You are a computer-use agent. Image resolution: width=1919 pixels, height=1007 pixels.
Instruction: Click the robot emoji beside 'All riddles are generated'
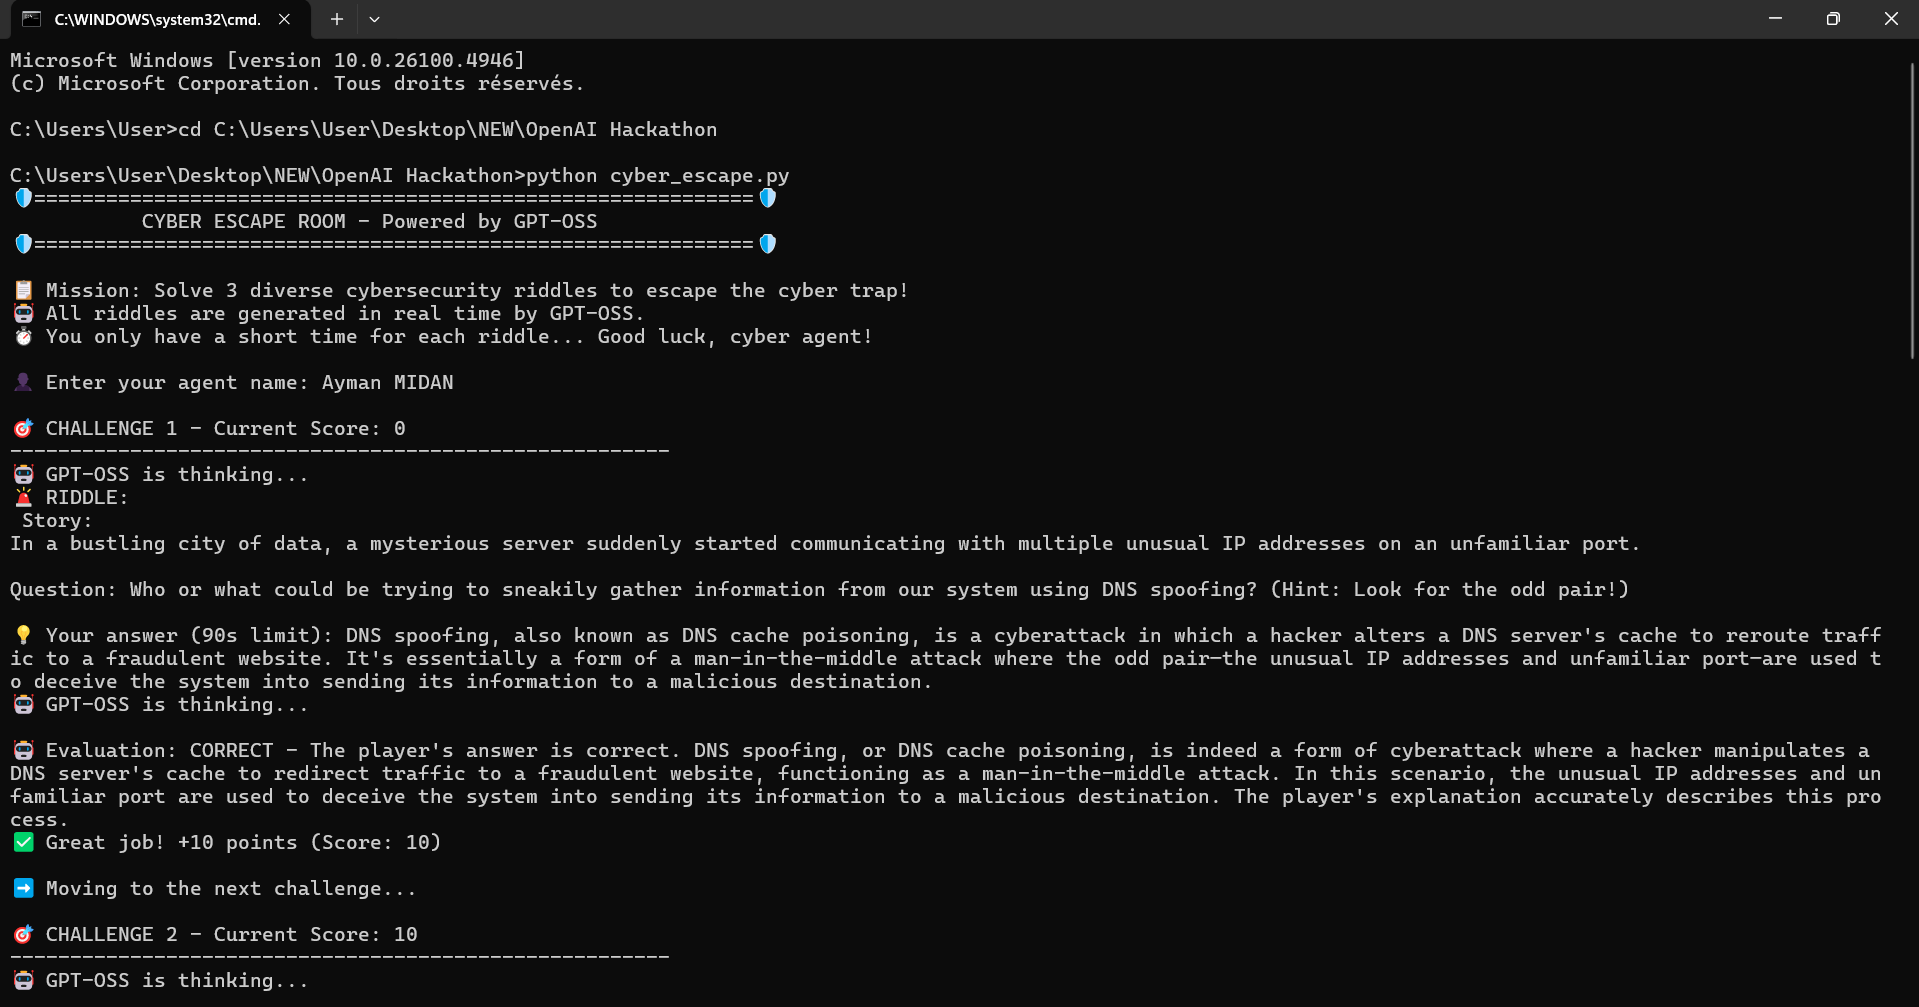(x=23, y=314)
